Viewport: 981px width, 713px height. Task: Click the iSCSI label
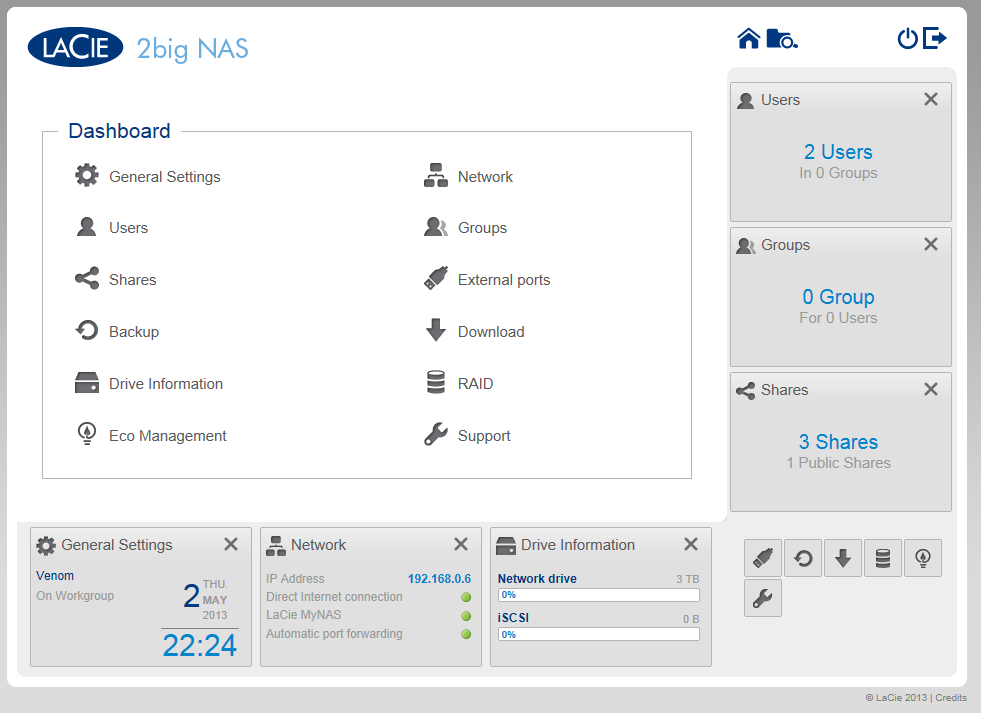pos(513,617)
